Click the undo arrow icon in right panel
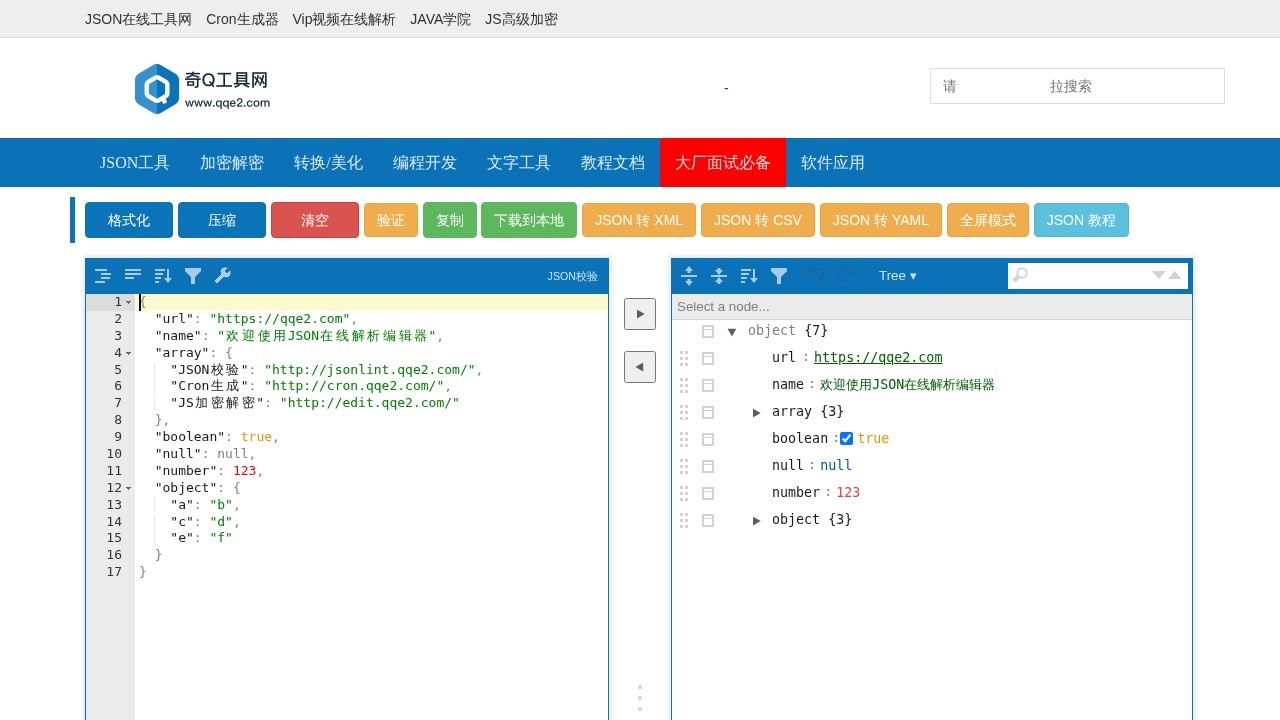 [816, 275]
